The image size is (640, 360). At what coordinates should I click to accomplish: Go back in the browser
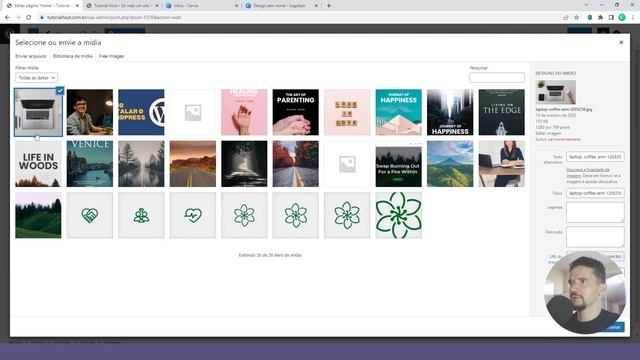coord(7,17)
